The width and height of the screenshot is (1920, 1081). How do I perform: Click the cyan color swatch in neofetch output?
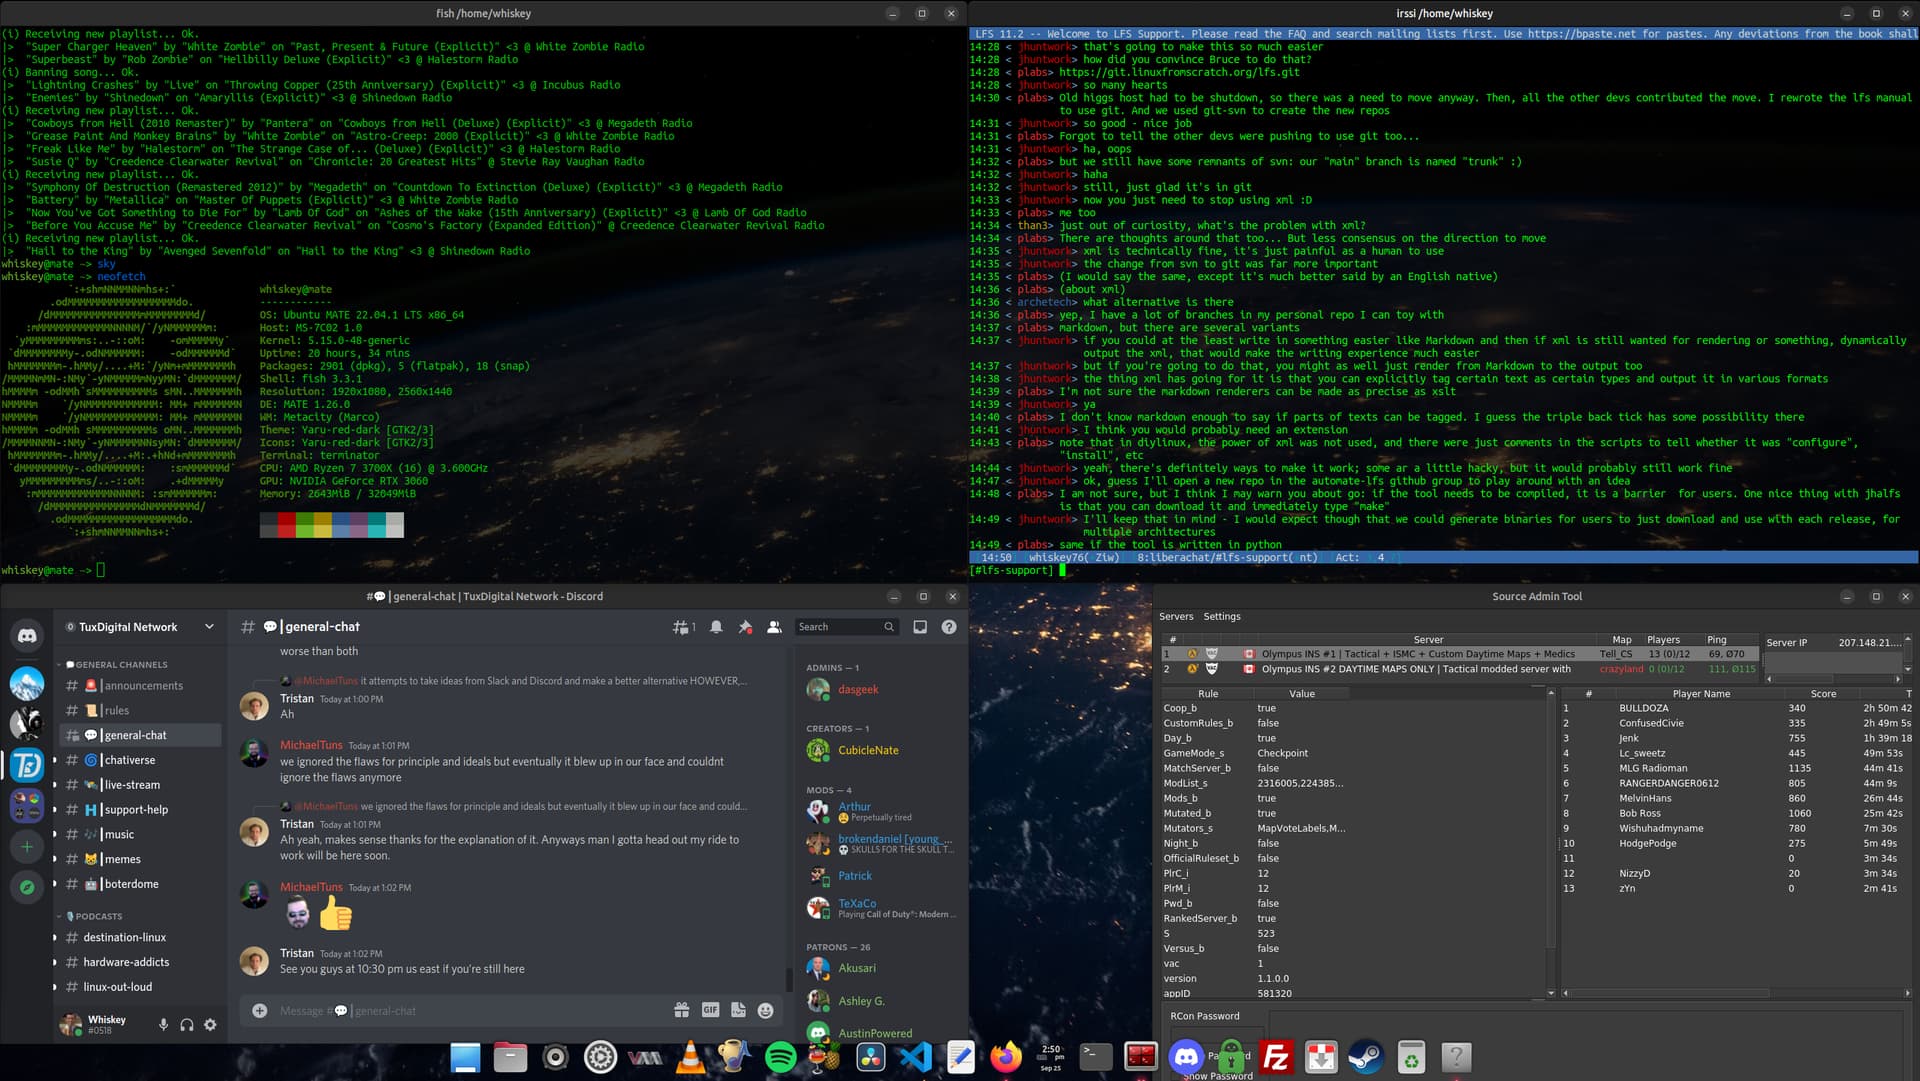377,525
